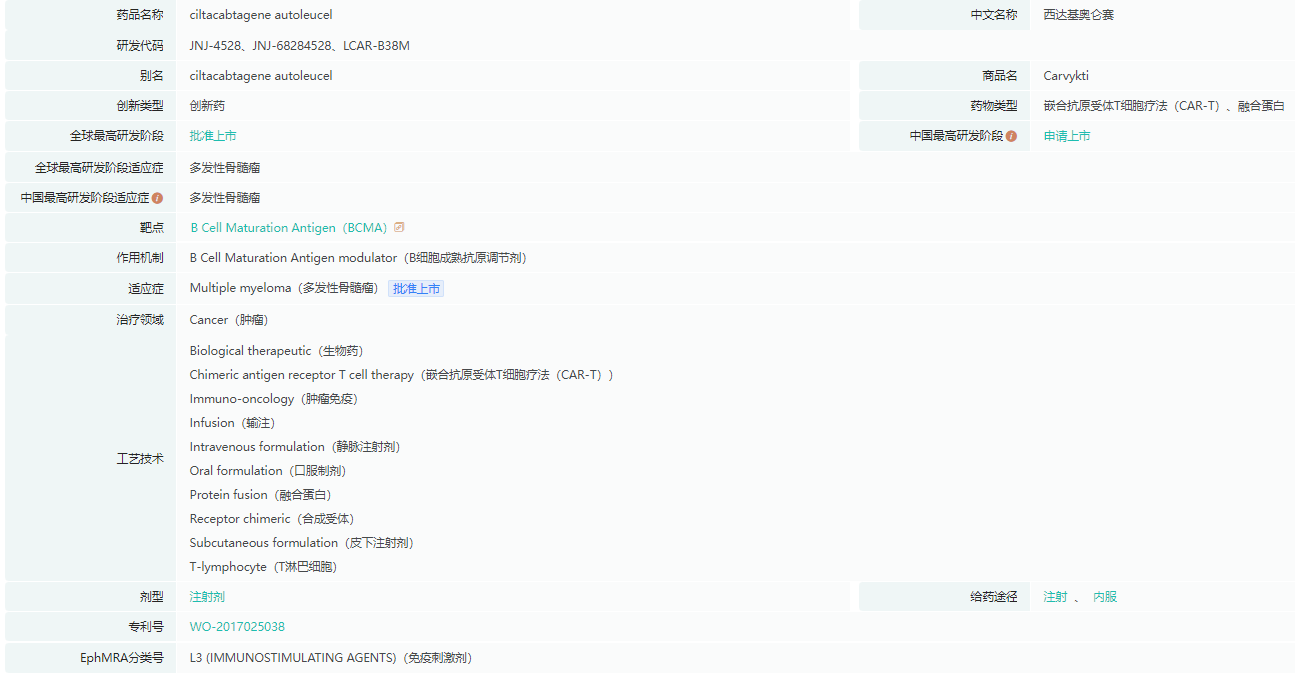Click the 商品名 field label
1295x673 pixels.
pyautogui.click(x=1000, y=76)
